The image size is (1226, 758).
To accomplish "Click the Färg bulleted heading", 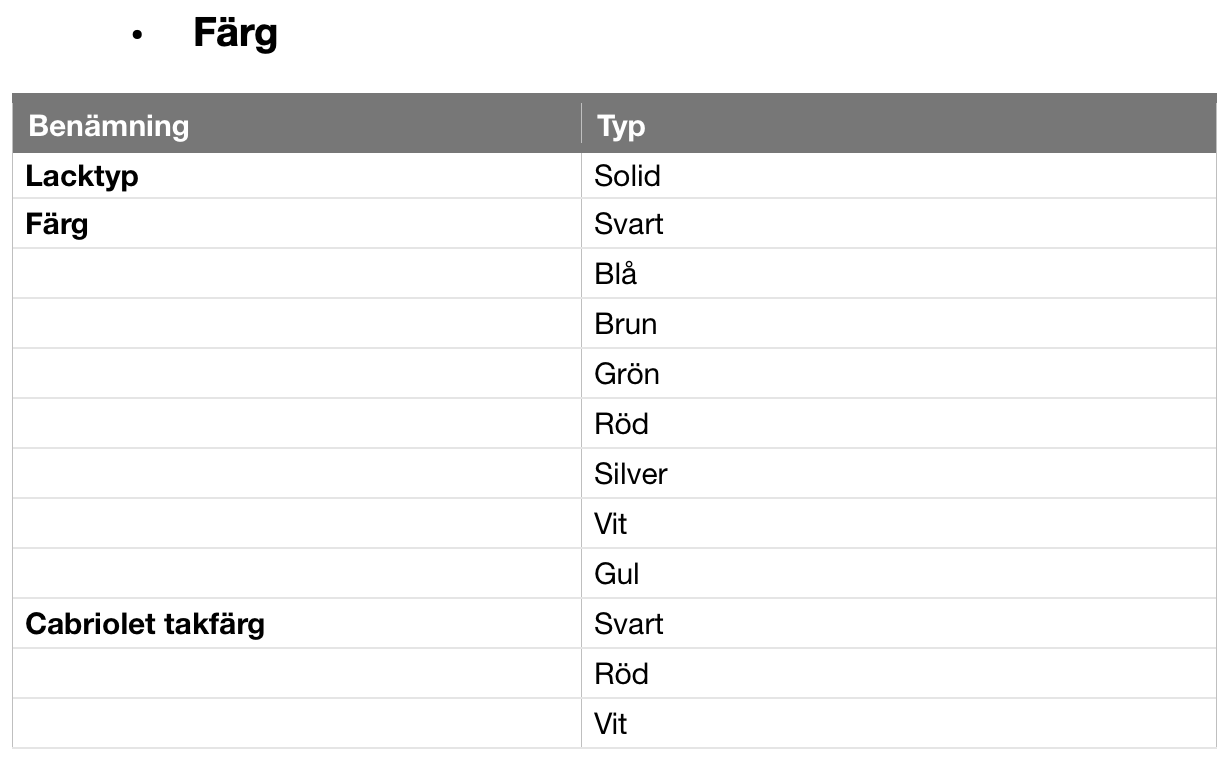I will click(x=235, y=34).
